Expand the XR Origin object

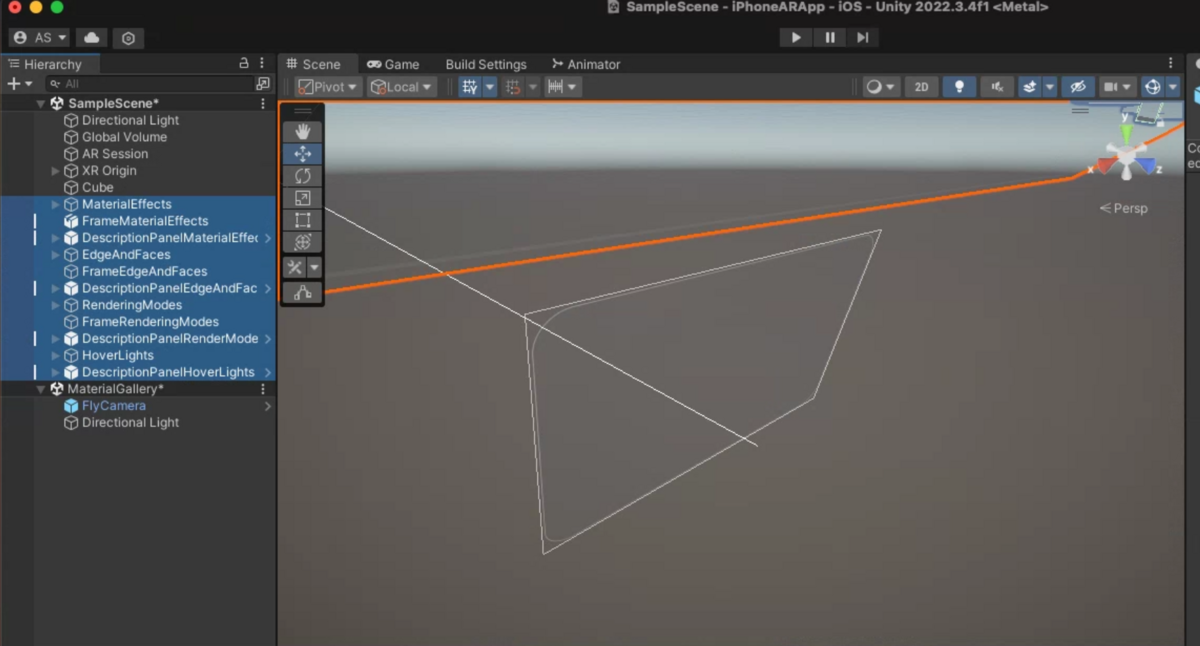[x=56, y=171]
